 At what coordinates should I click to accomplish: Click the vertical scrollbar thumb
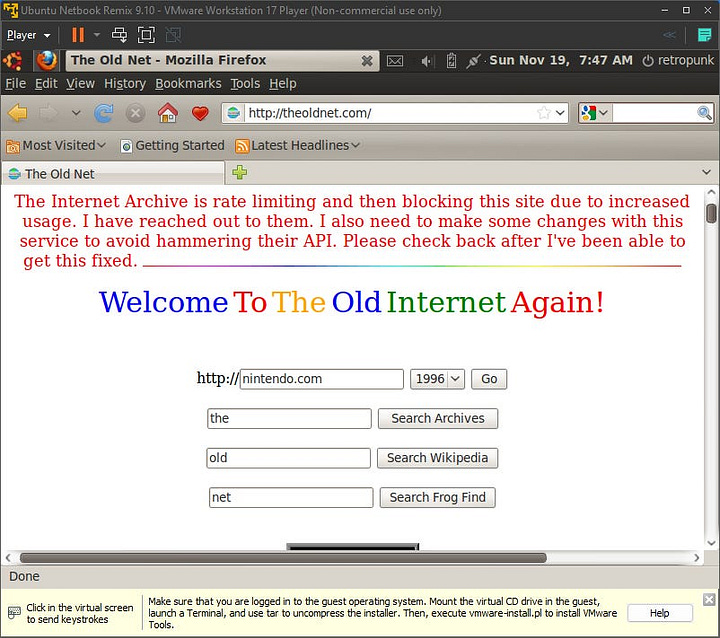tap(711, 214)
